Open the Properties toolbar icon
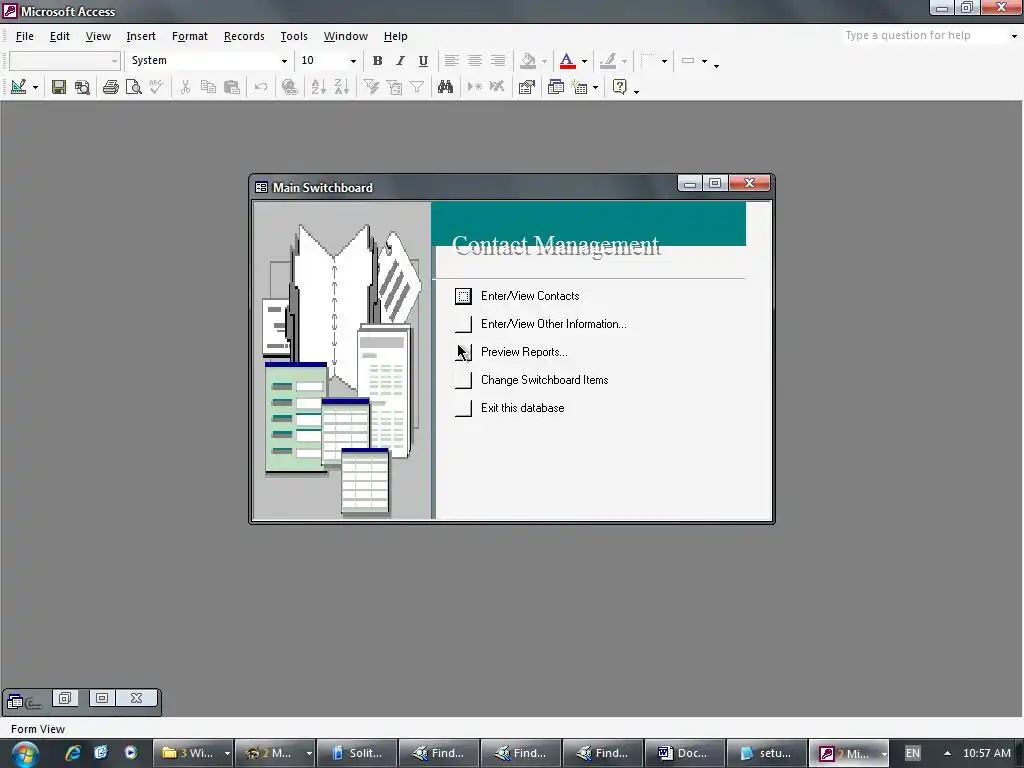 526,87
